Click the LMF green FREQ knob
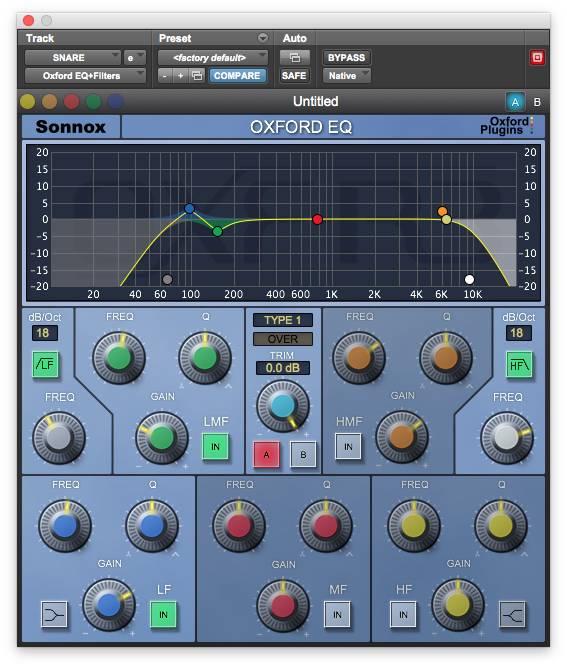The height and width of the screenshot is (668, 567). [x=119, y=358]
